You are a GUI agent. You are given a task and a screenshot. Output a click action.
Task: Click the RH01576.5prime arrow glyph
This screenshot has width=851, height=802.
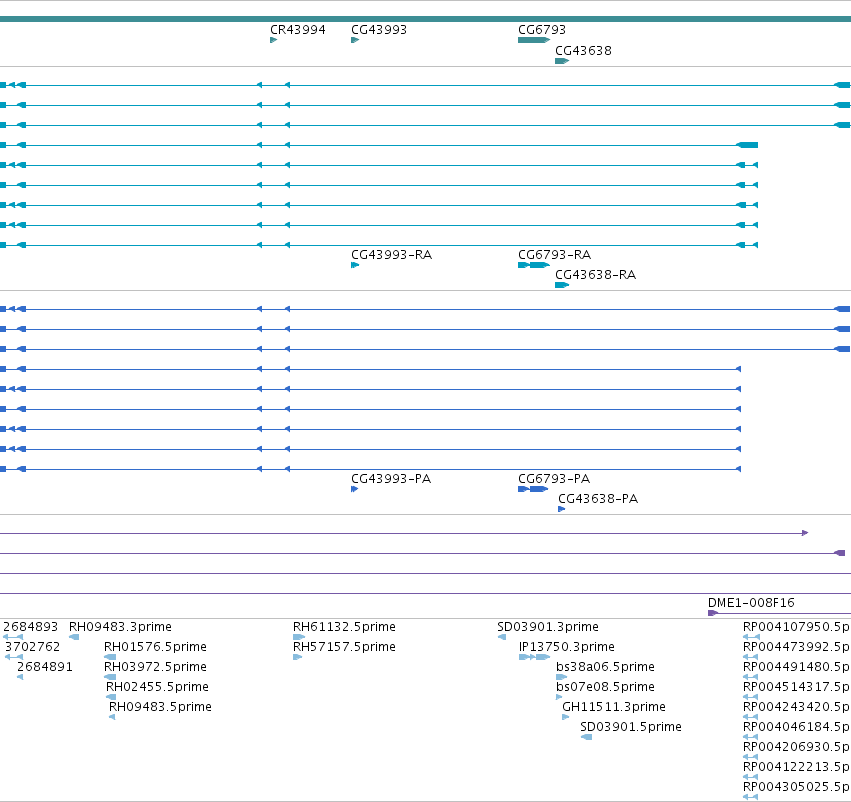[110, 658]
